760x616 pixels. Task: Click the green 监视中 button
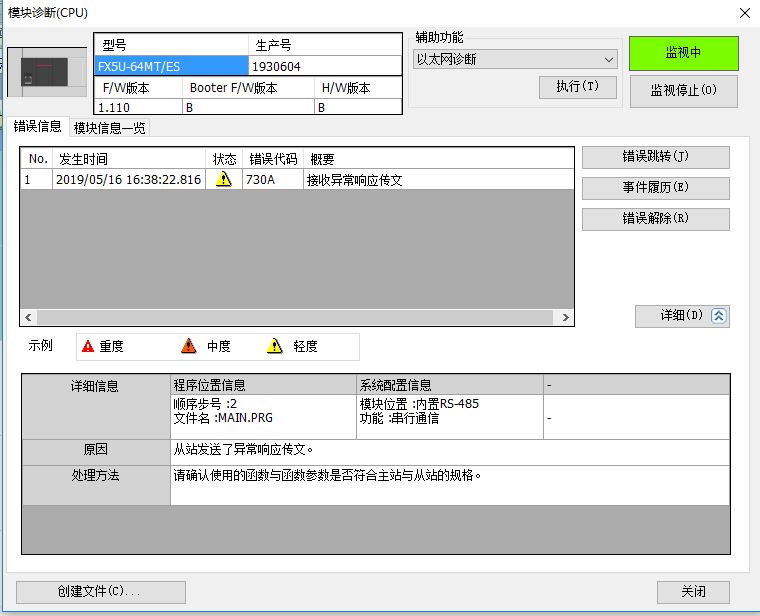683,53
